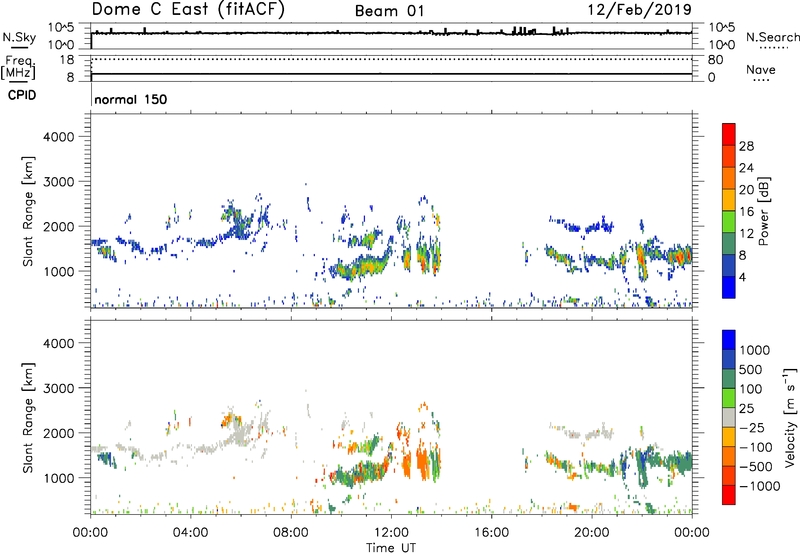The image size is (800, 554).
Task: Click the '20:00' time axis tick label
Action: coord(592,533)
